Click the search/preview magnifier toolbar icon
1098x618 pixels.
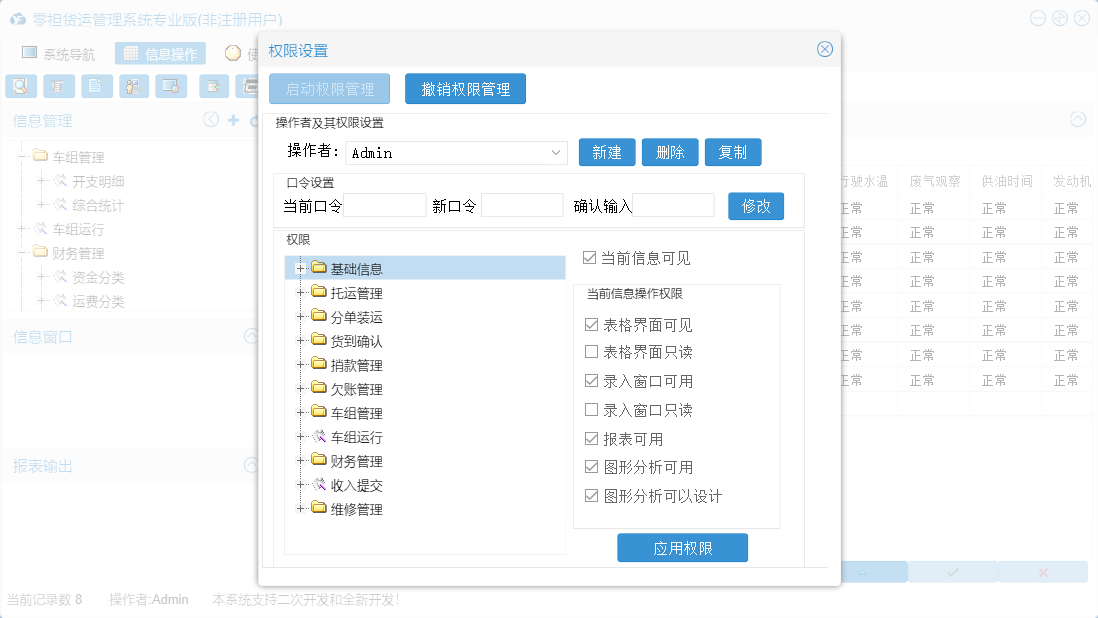(x=20, y=86)
